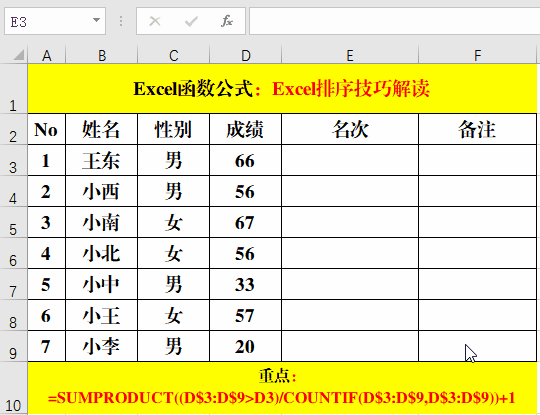540x415 pixels.
Task: Select the cell with name '小李'
Action: tap(102, 346)
